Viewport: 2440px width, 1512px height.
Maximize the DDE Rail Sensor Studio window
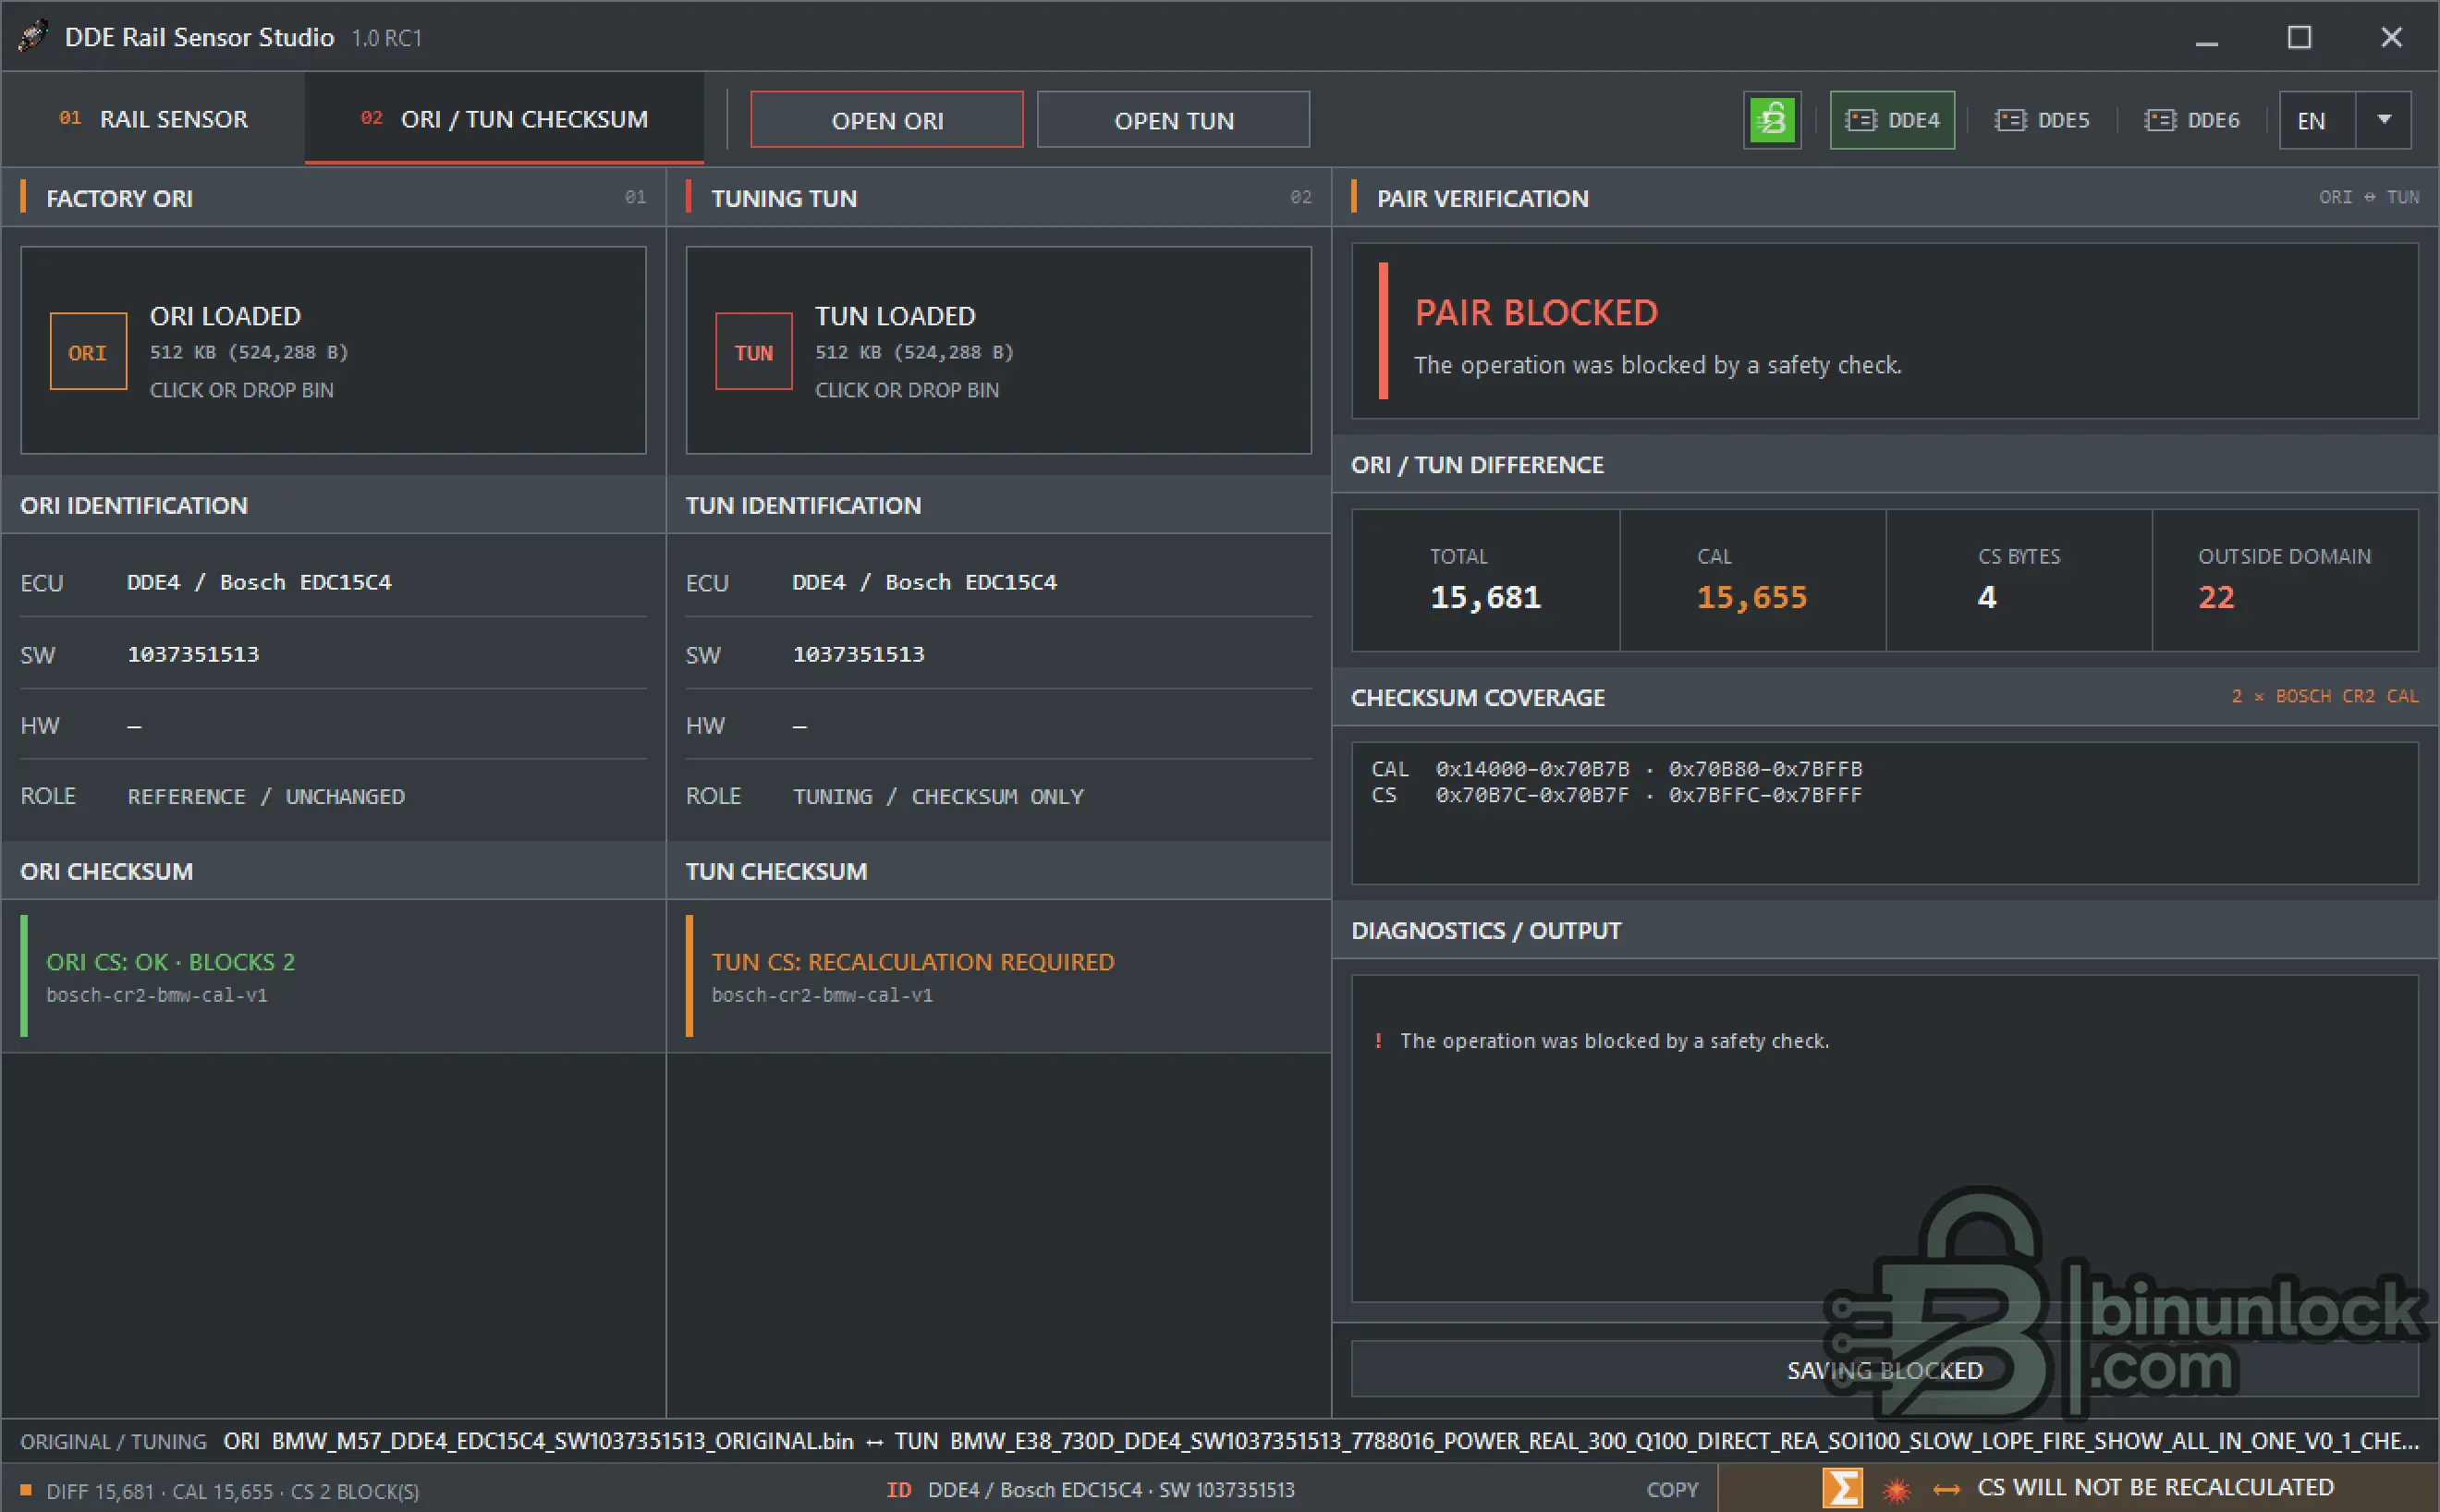(2299, 37)
